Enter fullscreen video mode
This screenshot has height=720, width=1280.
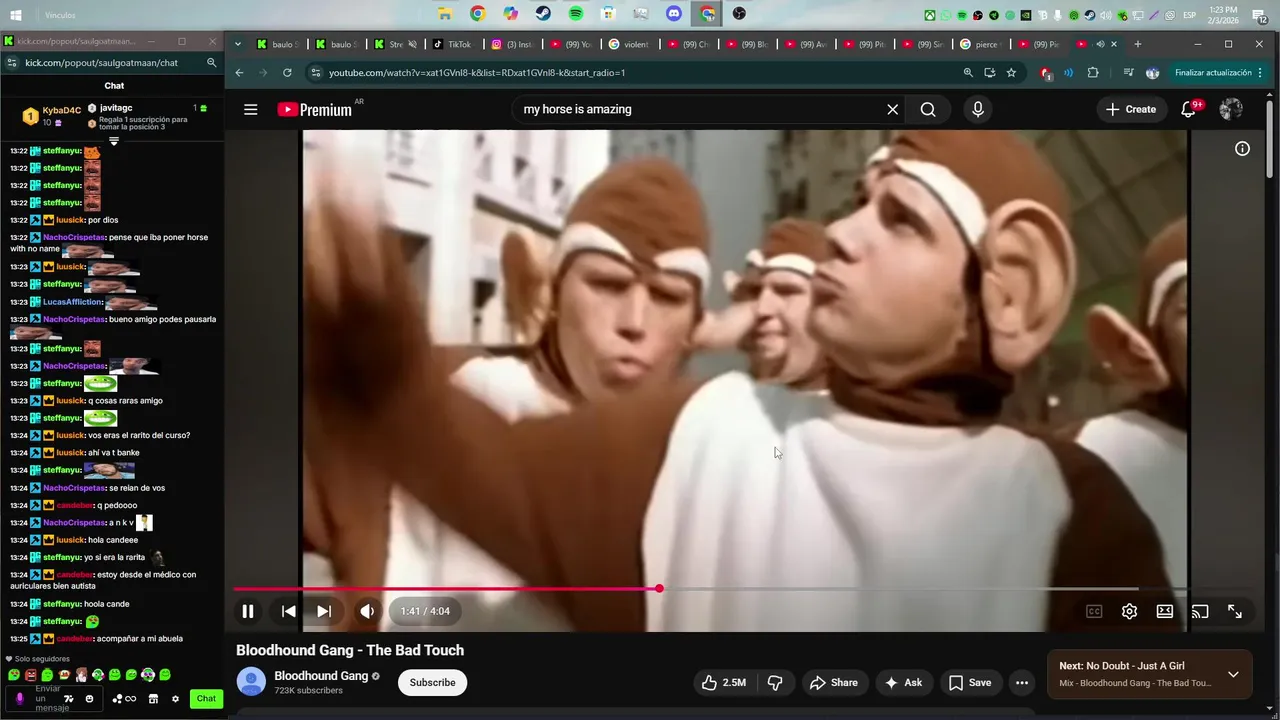point(1235,611)
